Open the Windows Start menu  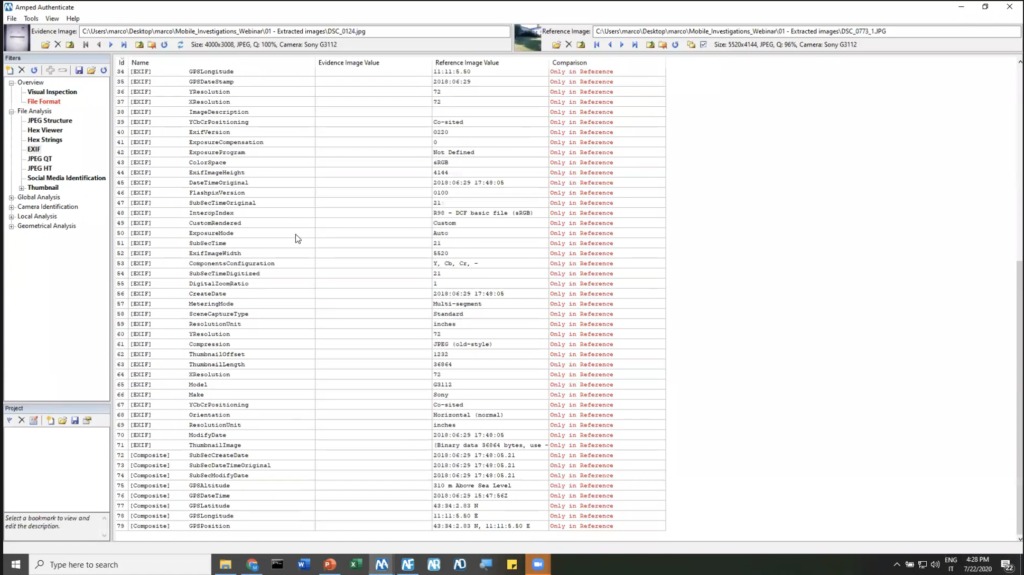[15, 565]
